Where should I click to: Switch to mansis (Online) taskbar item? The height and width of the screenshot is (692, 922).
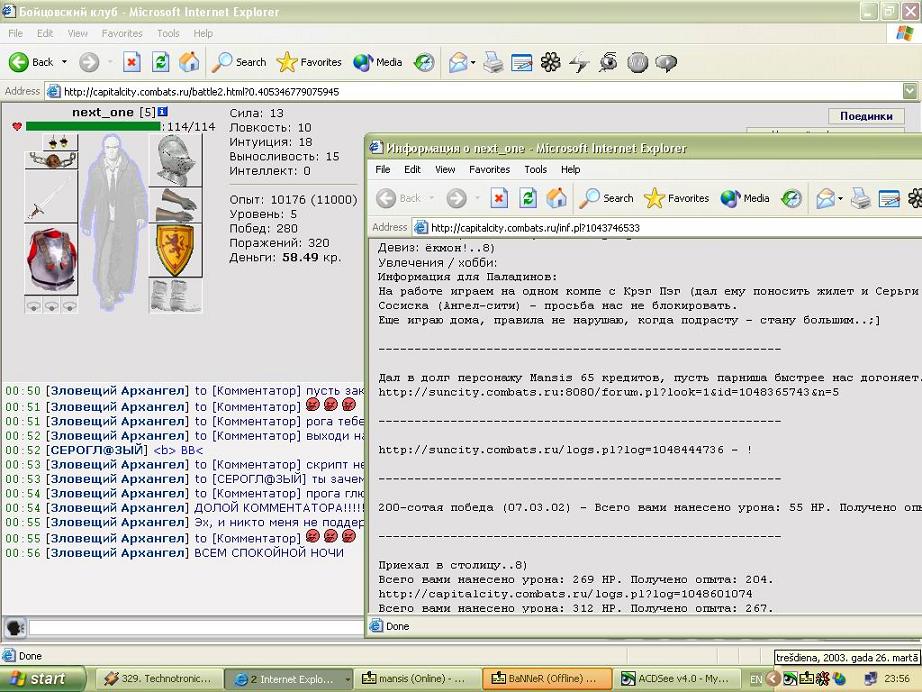coord(416,679)
